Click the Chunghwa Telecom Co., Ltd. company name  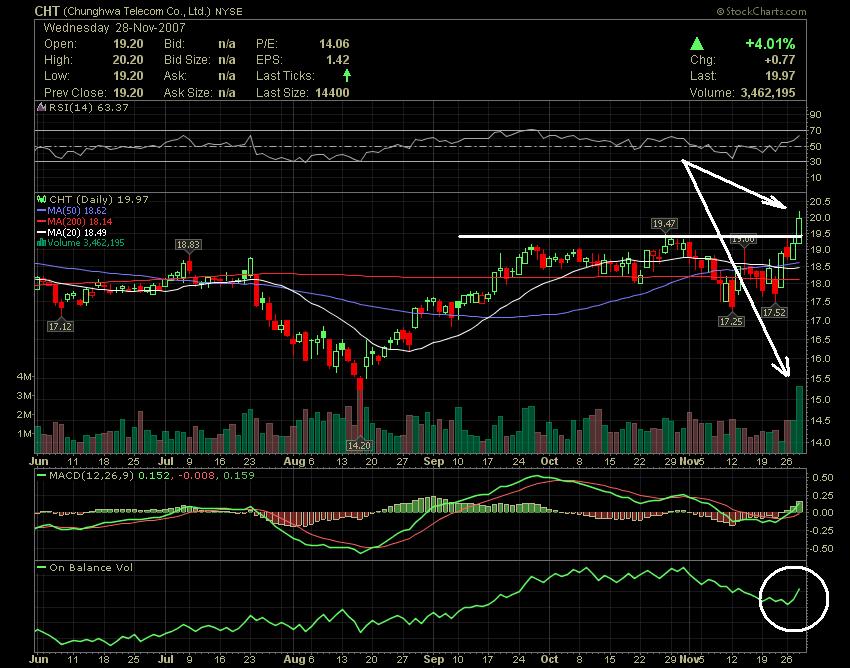coord(137,11)
